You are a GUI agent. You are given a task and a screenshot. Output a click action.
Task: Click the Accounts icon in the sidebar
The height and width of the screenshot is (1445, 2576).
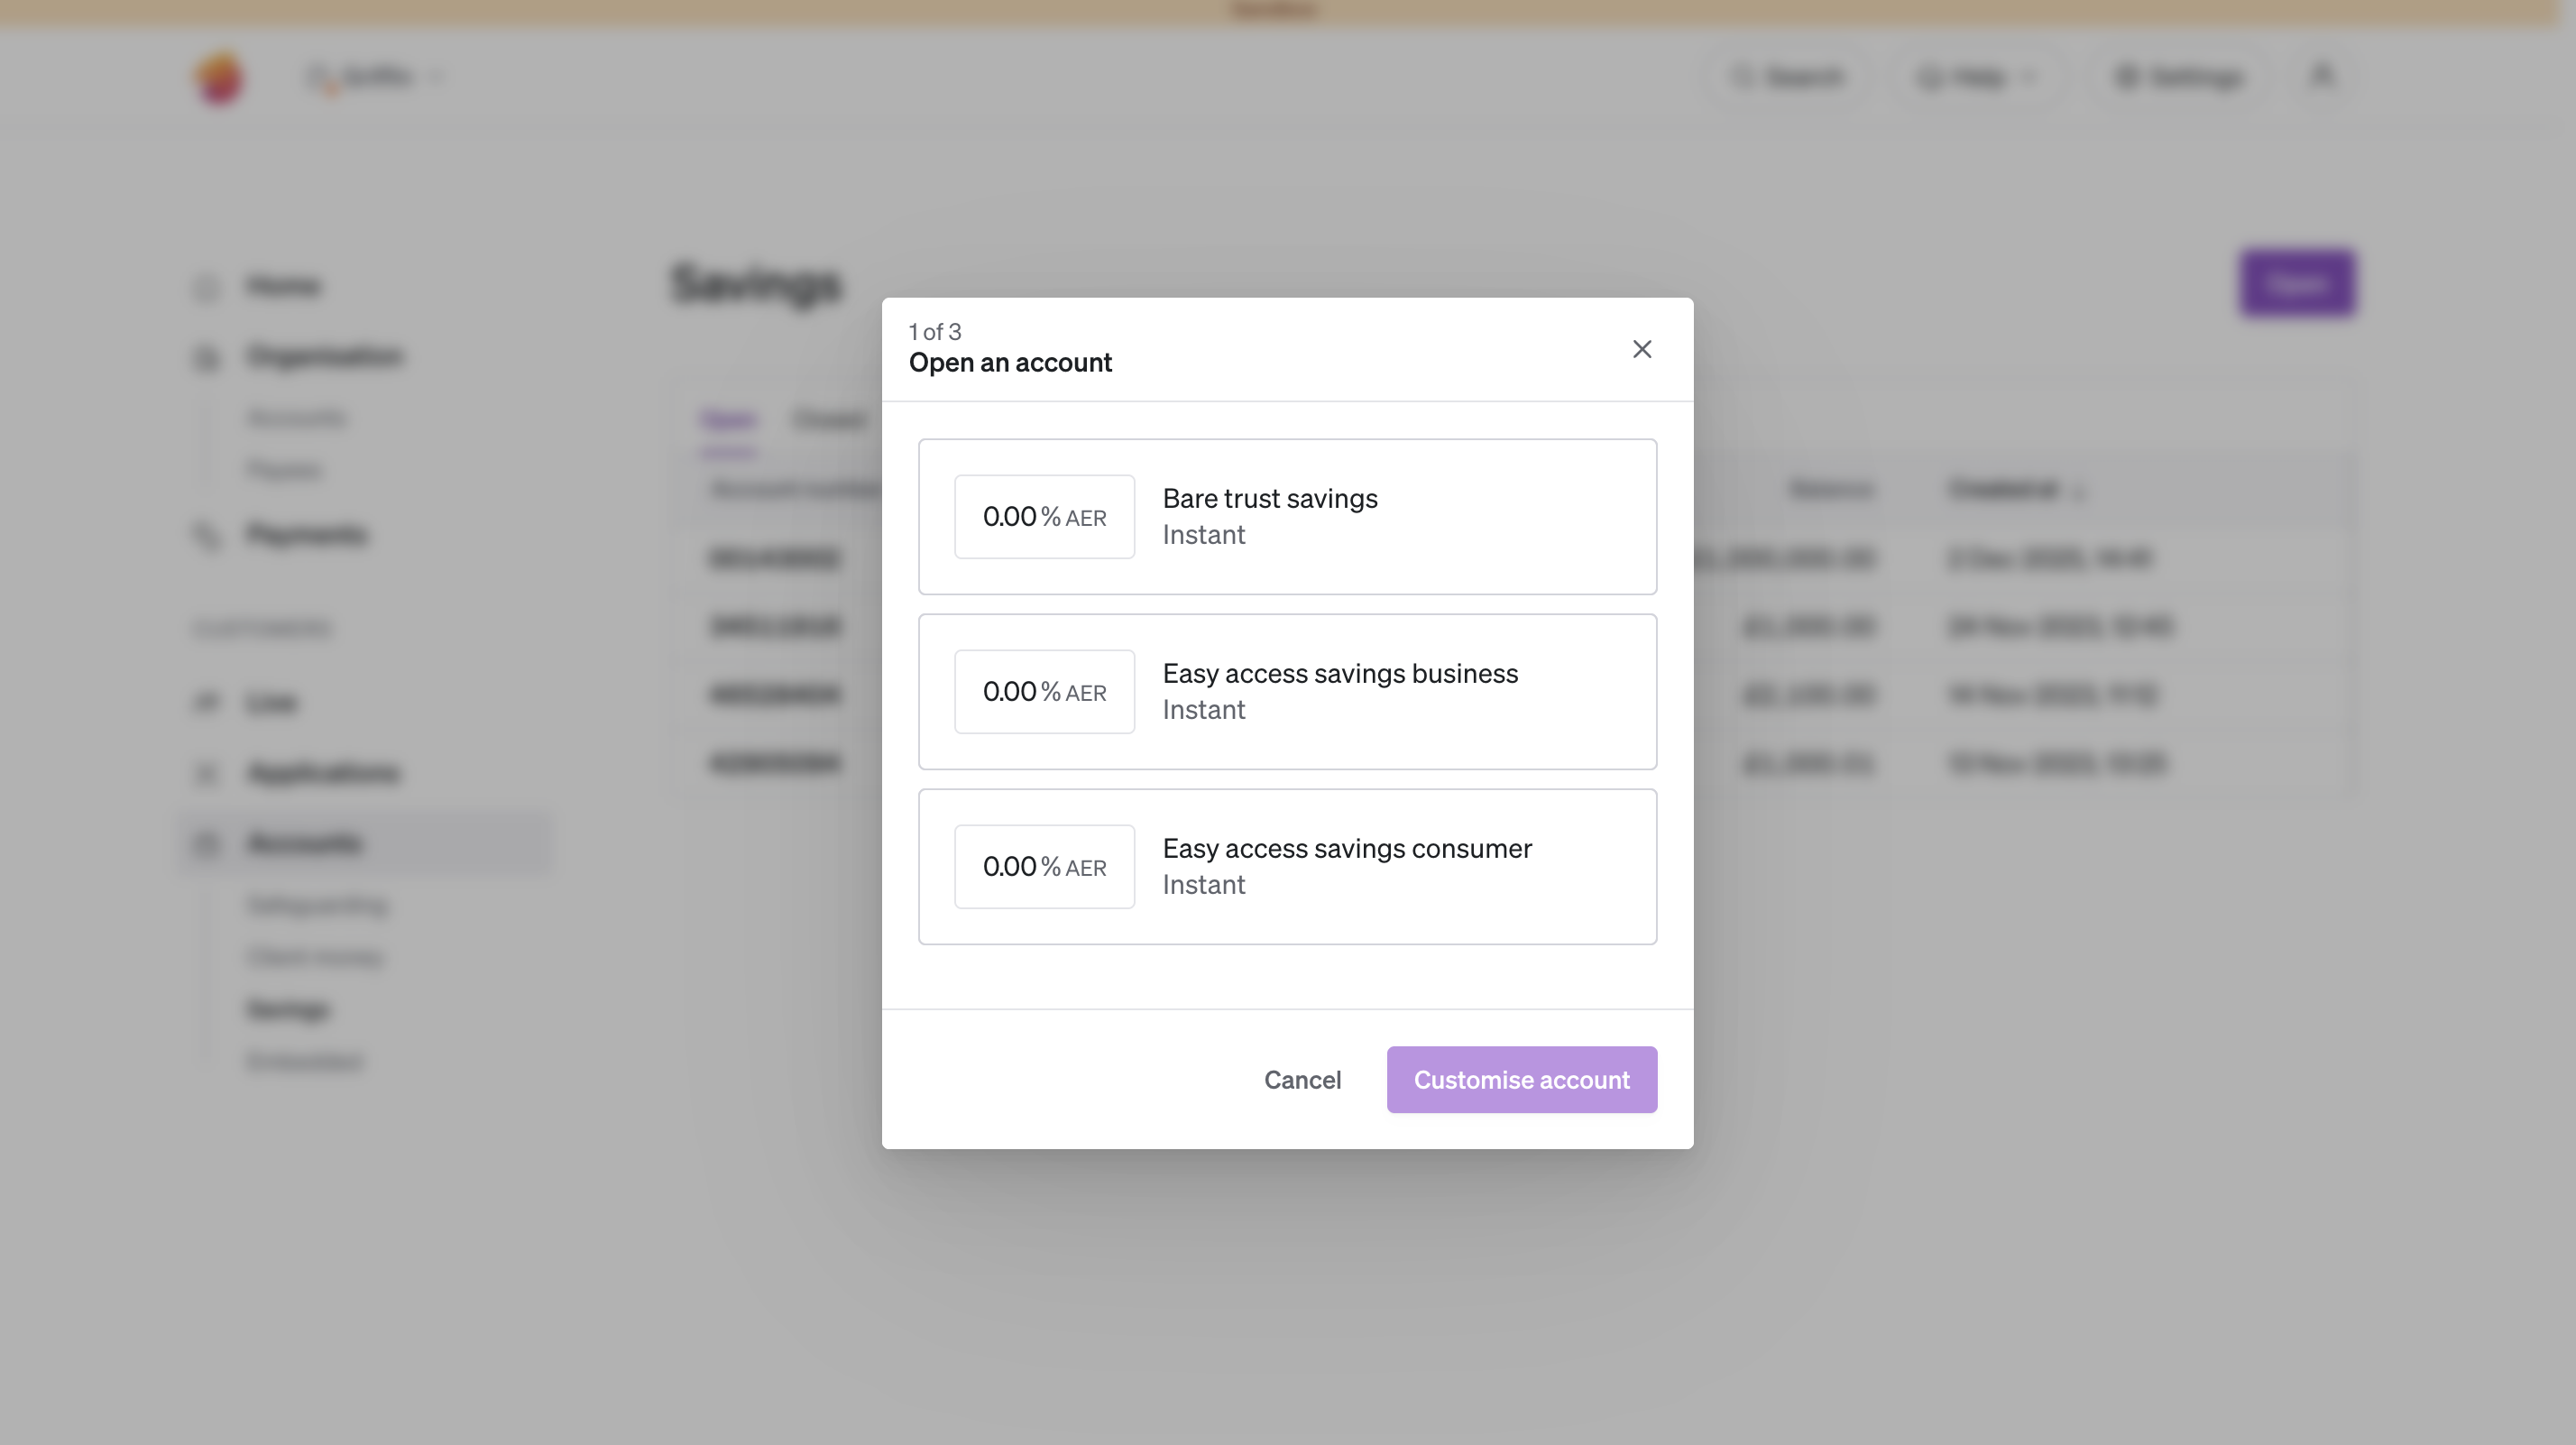pyautogui.click(x=207, y=843)
